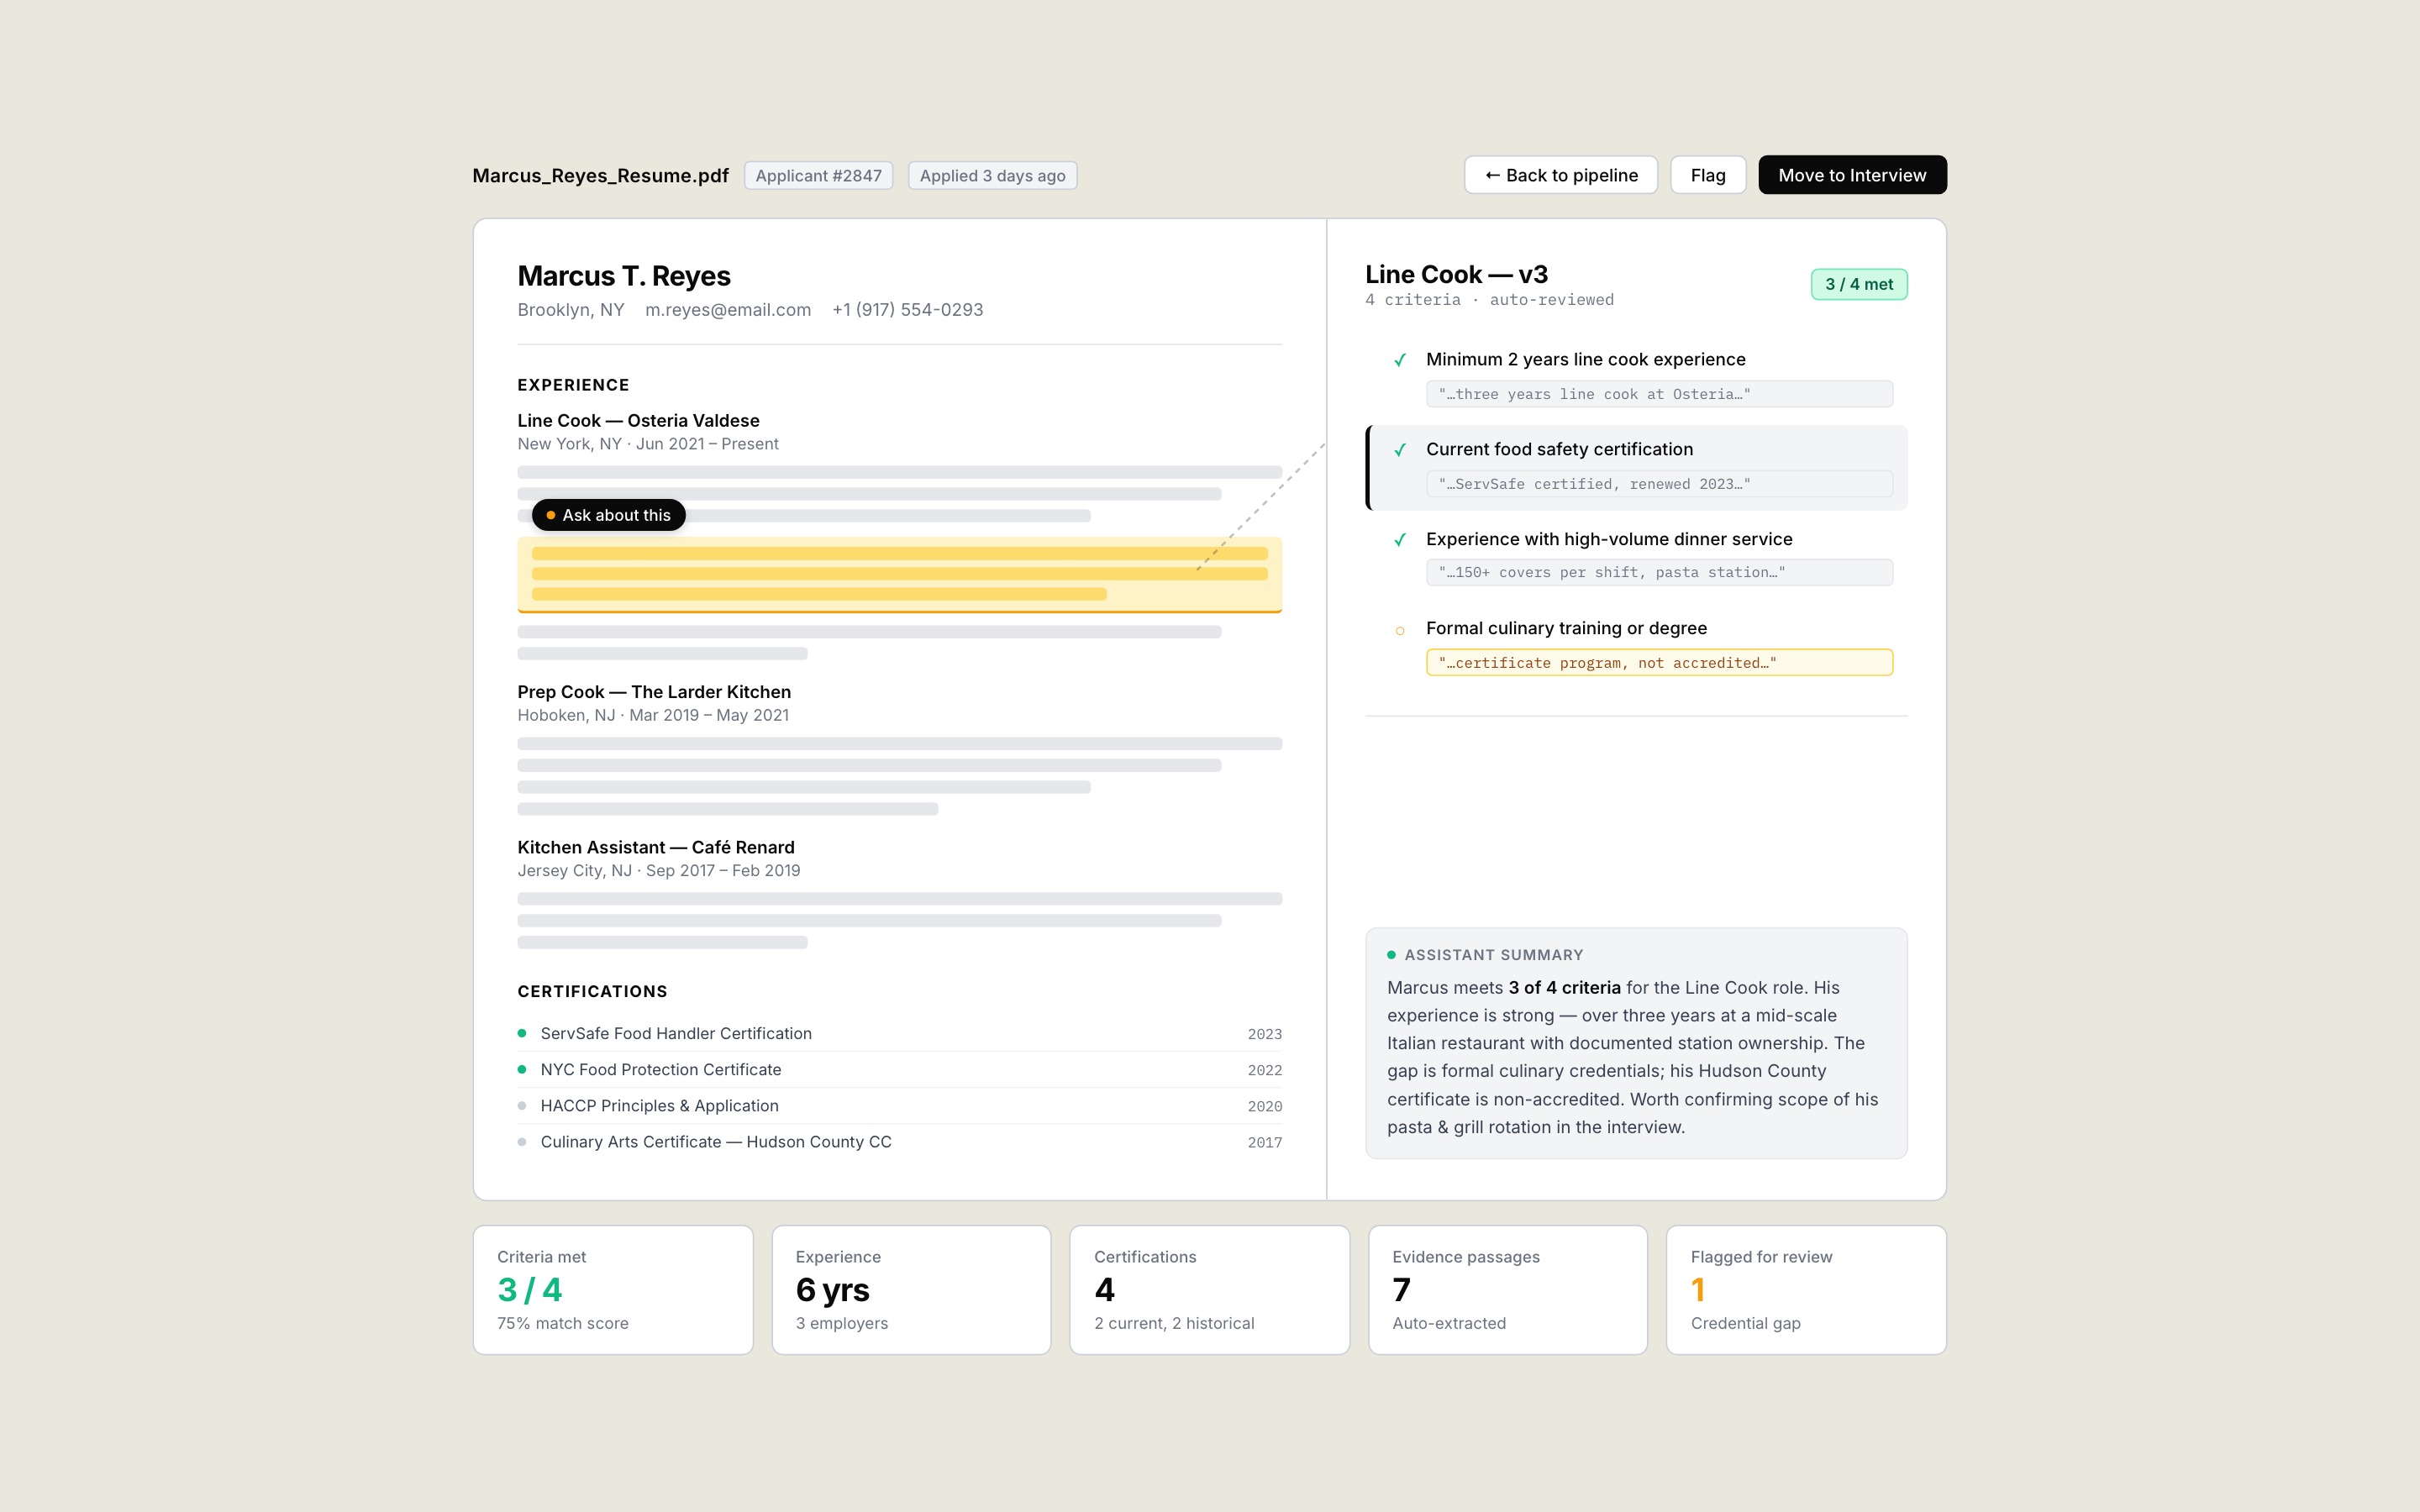Click amber circle for culinary training criterion
The width and height of the screenshot is (2420, 1512).
click(x=1400, y=630)
